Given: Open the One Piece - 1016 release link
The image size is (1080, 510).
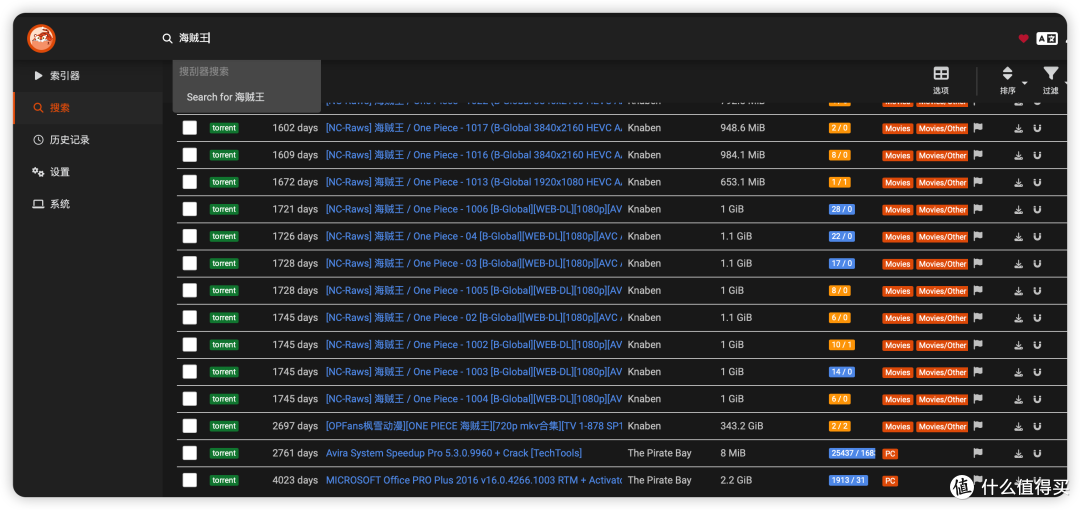Looking at the screenshot, I should (x=474, y=155).
